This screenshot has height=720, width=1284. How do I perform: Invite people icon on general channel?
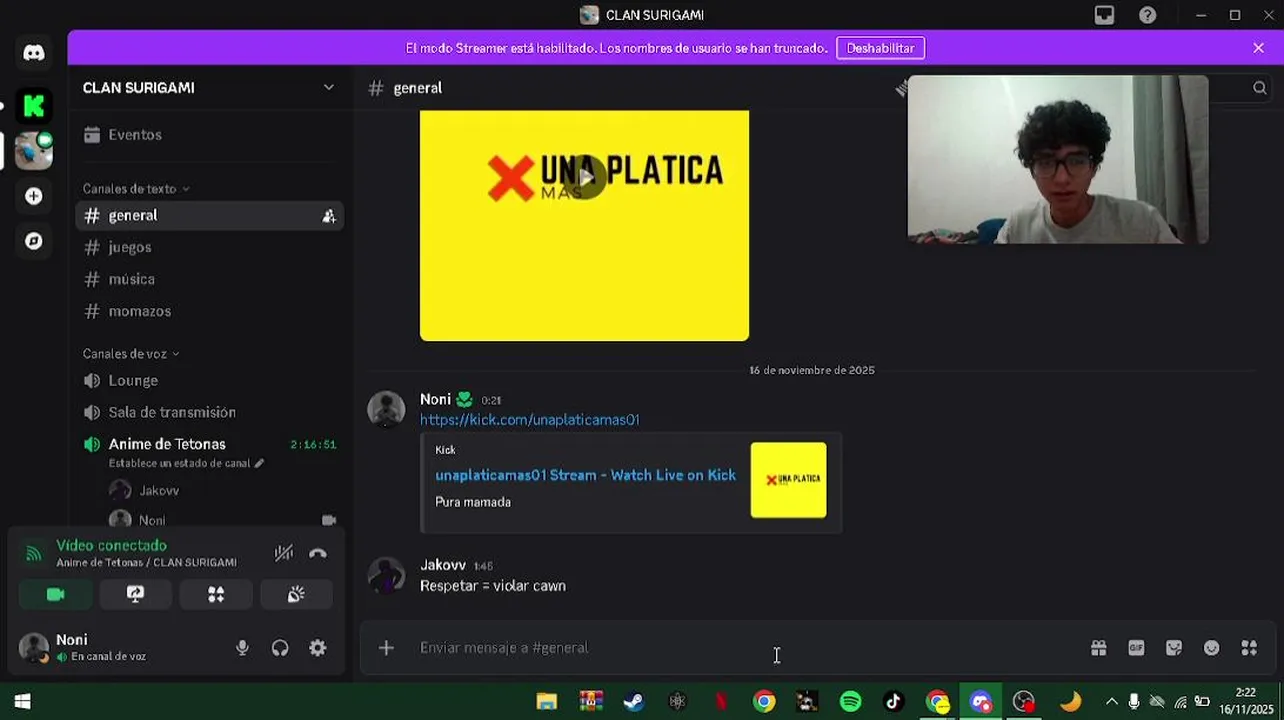tap(328, 216)
